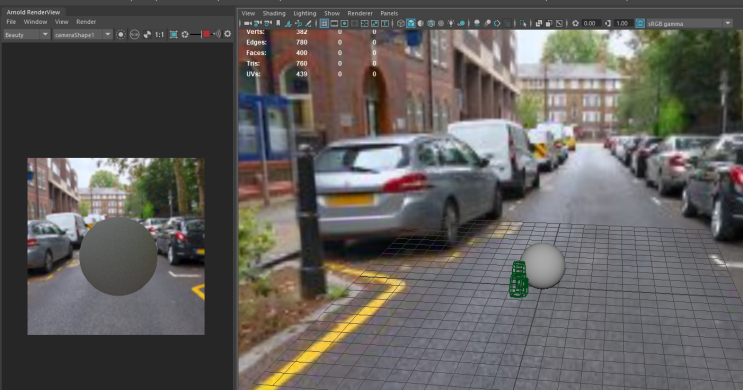Toggle the safe action display
The height and width of the screenshot is (390, 743).
375,23
